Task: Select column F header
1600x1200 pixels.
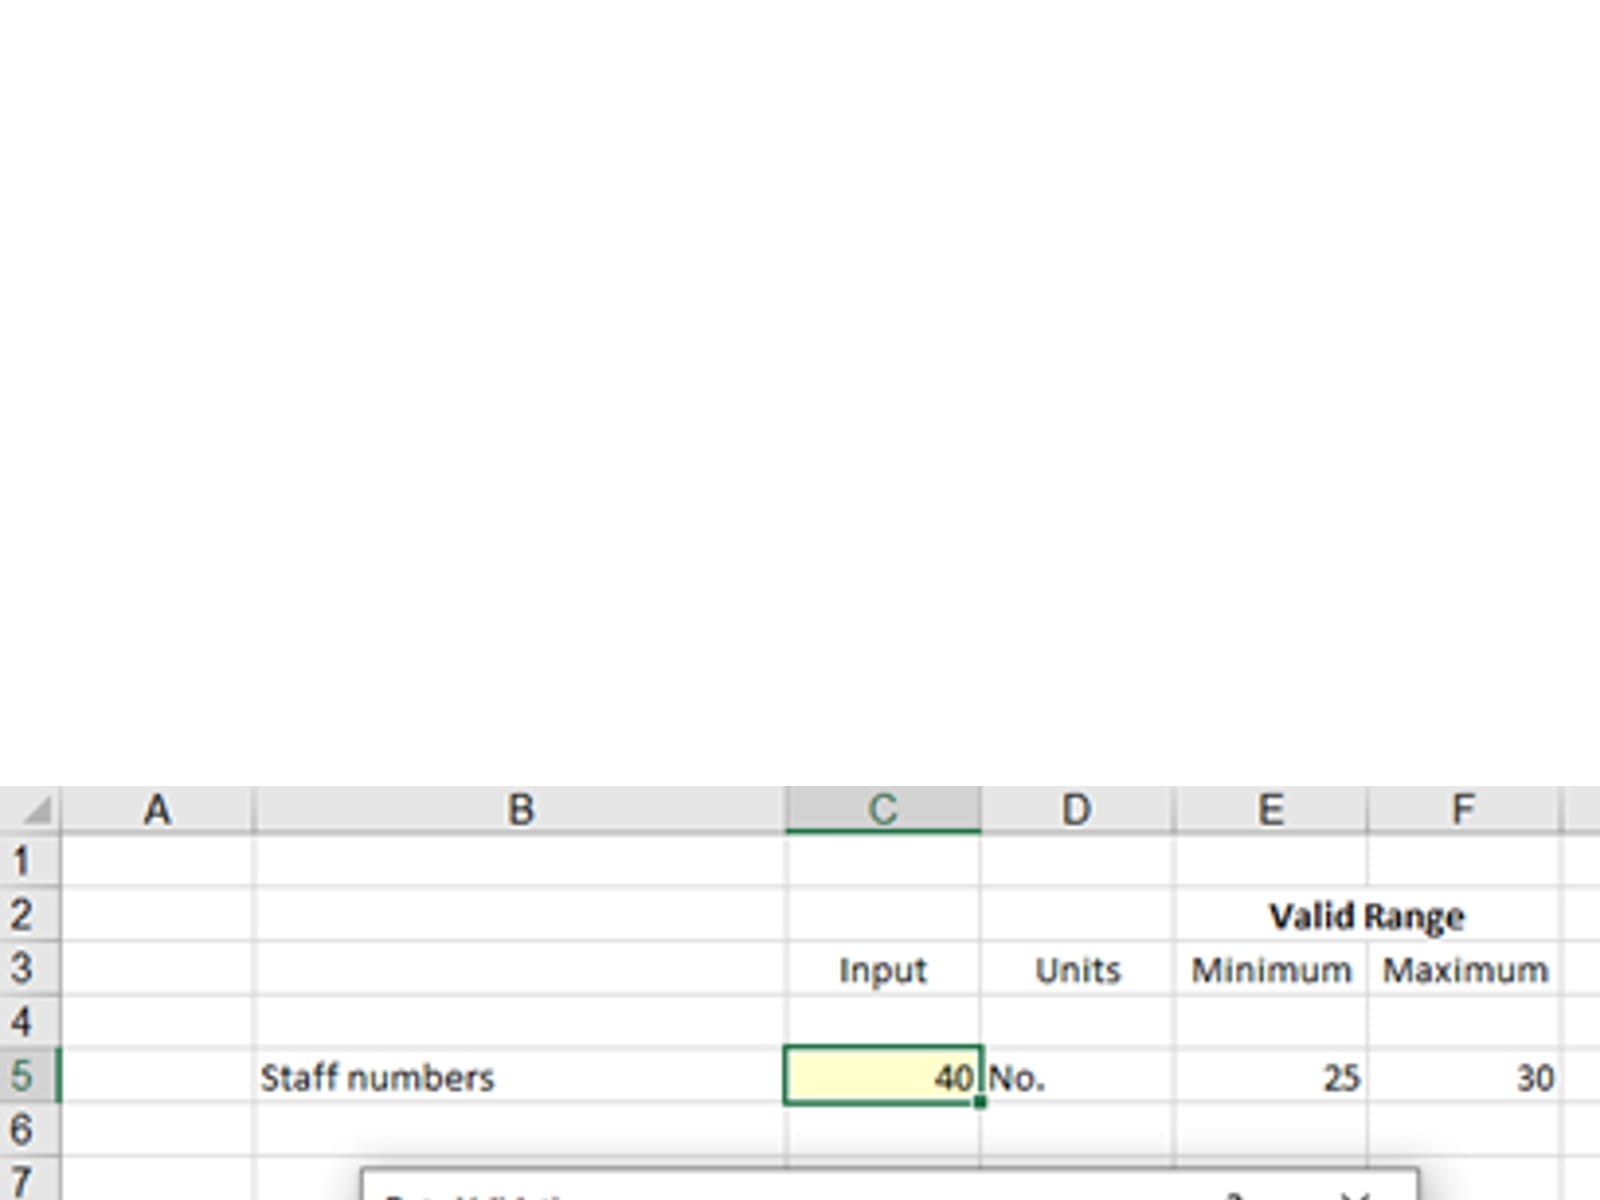Action: [1463, 809]
